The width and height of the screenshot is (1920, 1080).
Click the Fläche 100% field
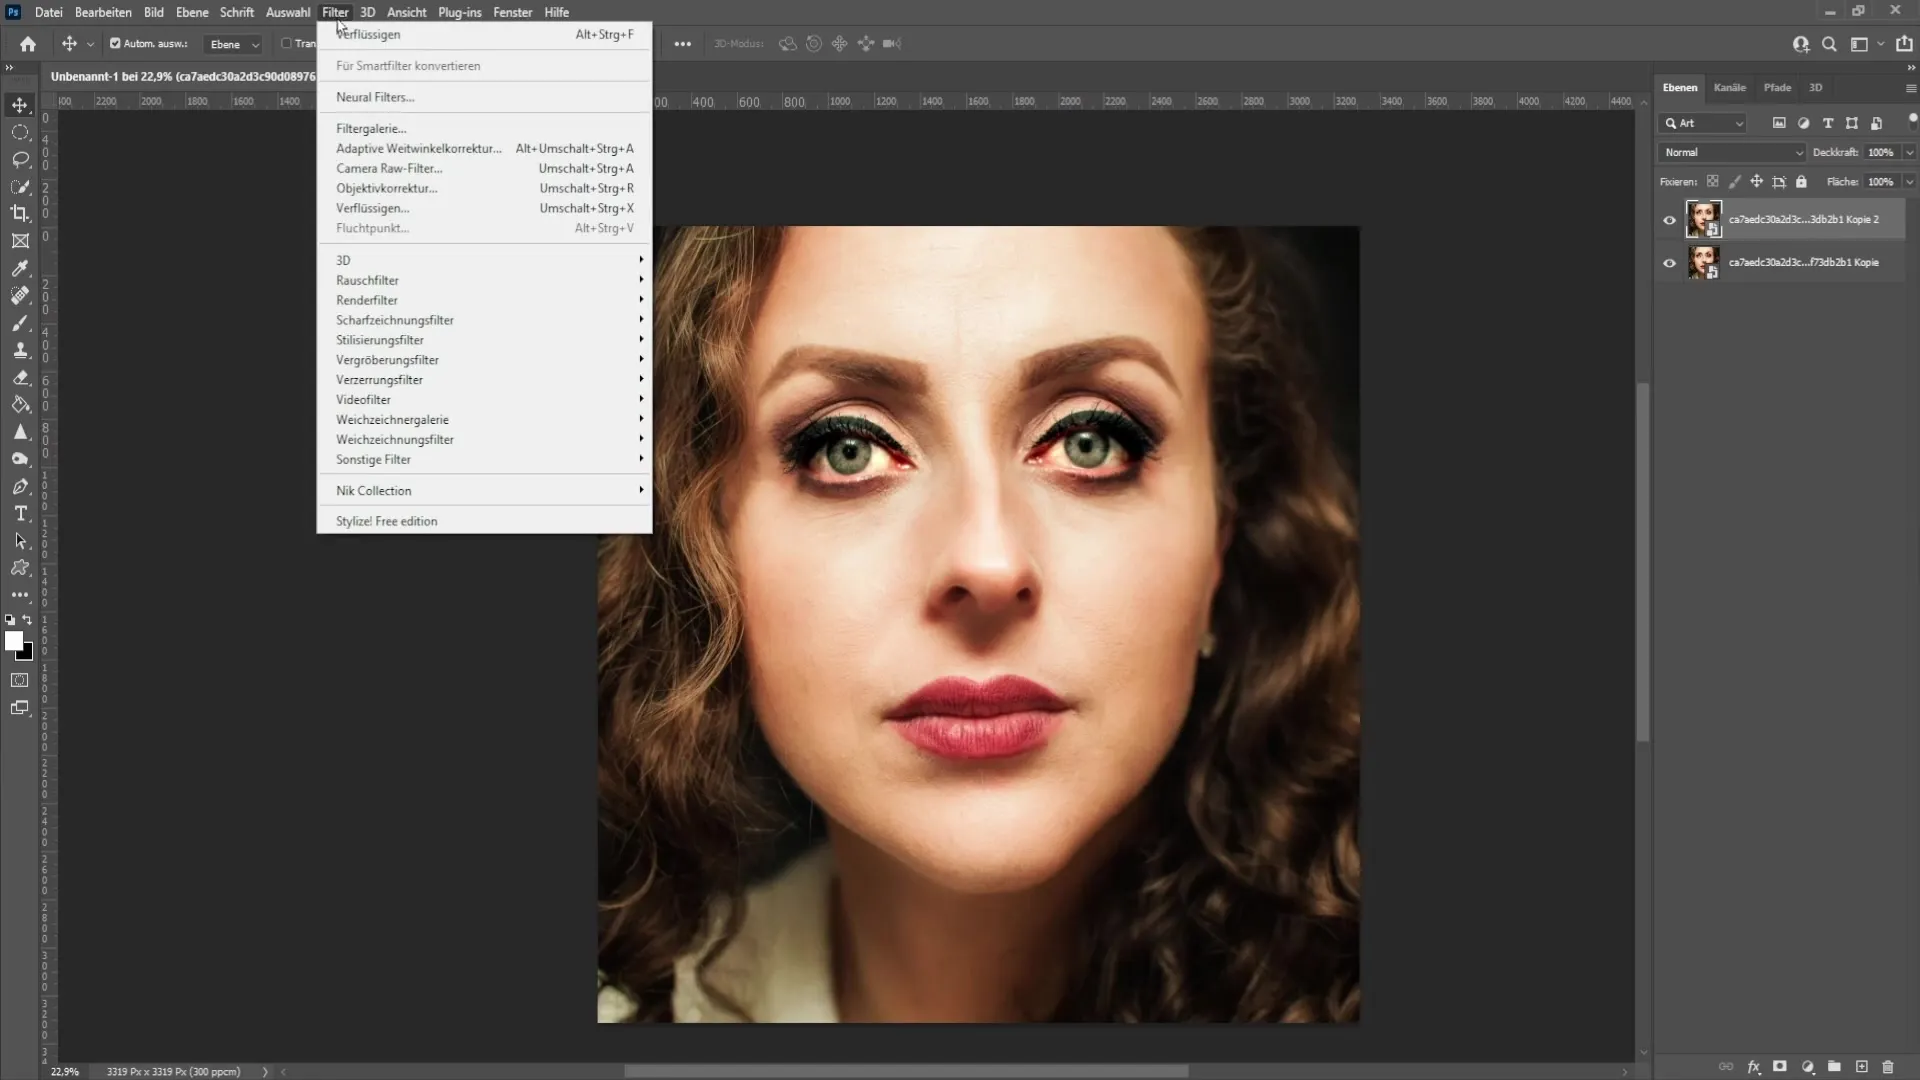pos(1881,182)
